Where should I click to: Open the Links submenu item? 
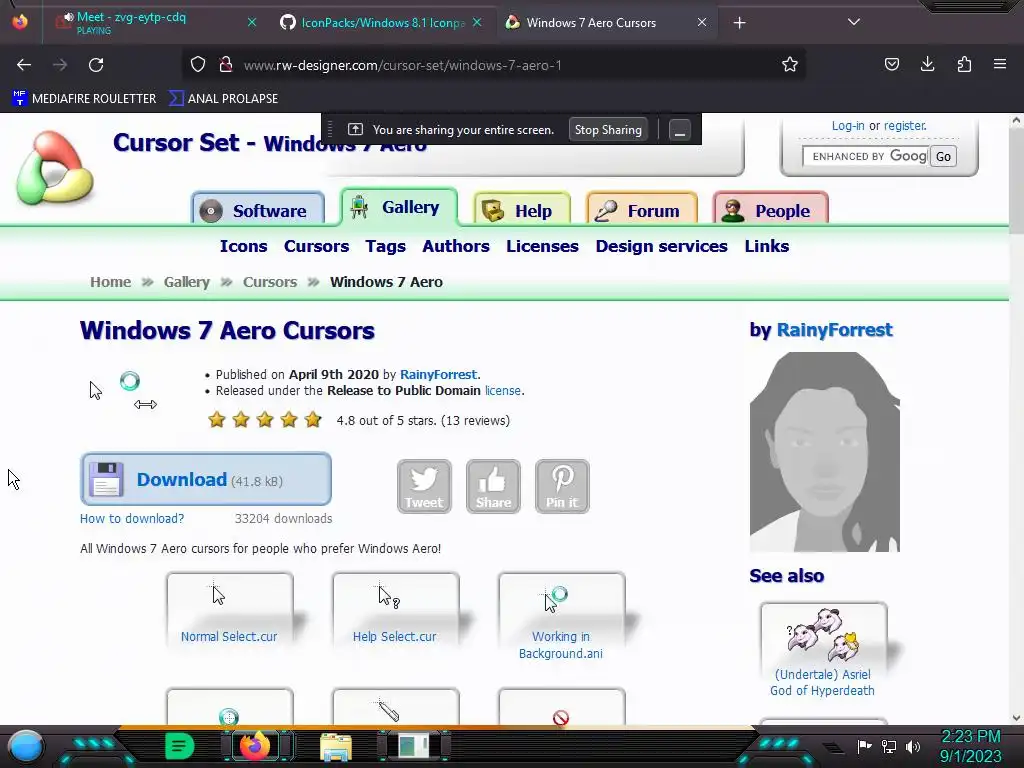tap(767, 246)
